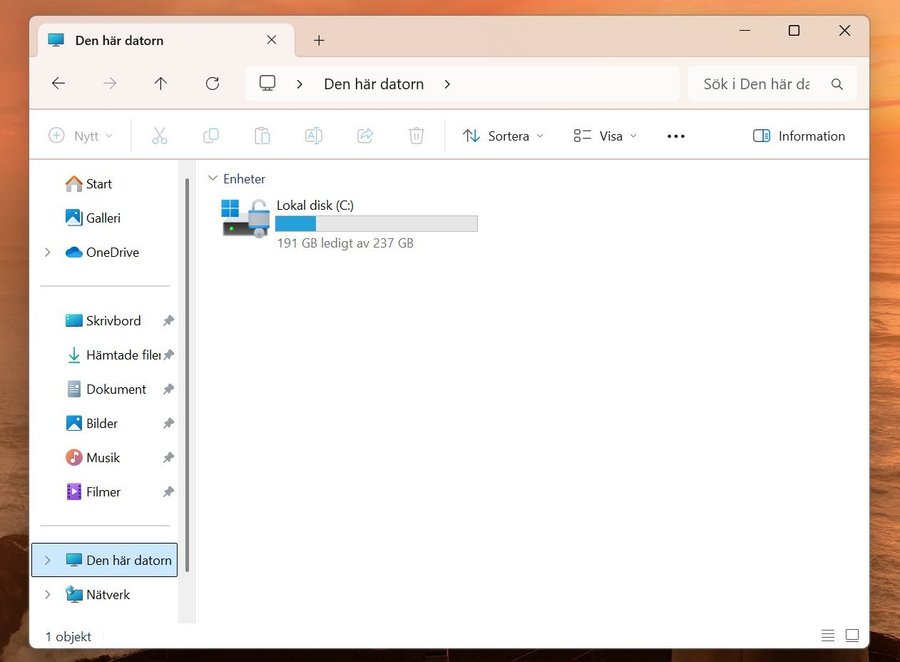Open the three-dot See more menu
This screenshot has width=900, height=662.
[676, 136]
